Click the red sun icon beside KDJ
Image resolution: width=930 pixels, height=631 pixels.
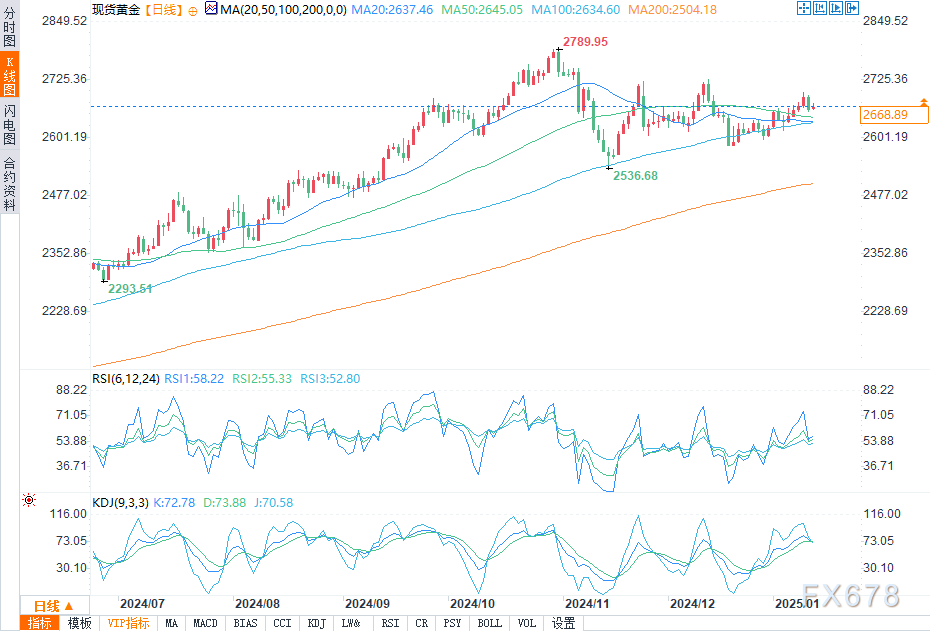click(29, 500)
